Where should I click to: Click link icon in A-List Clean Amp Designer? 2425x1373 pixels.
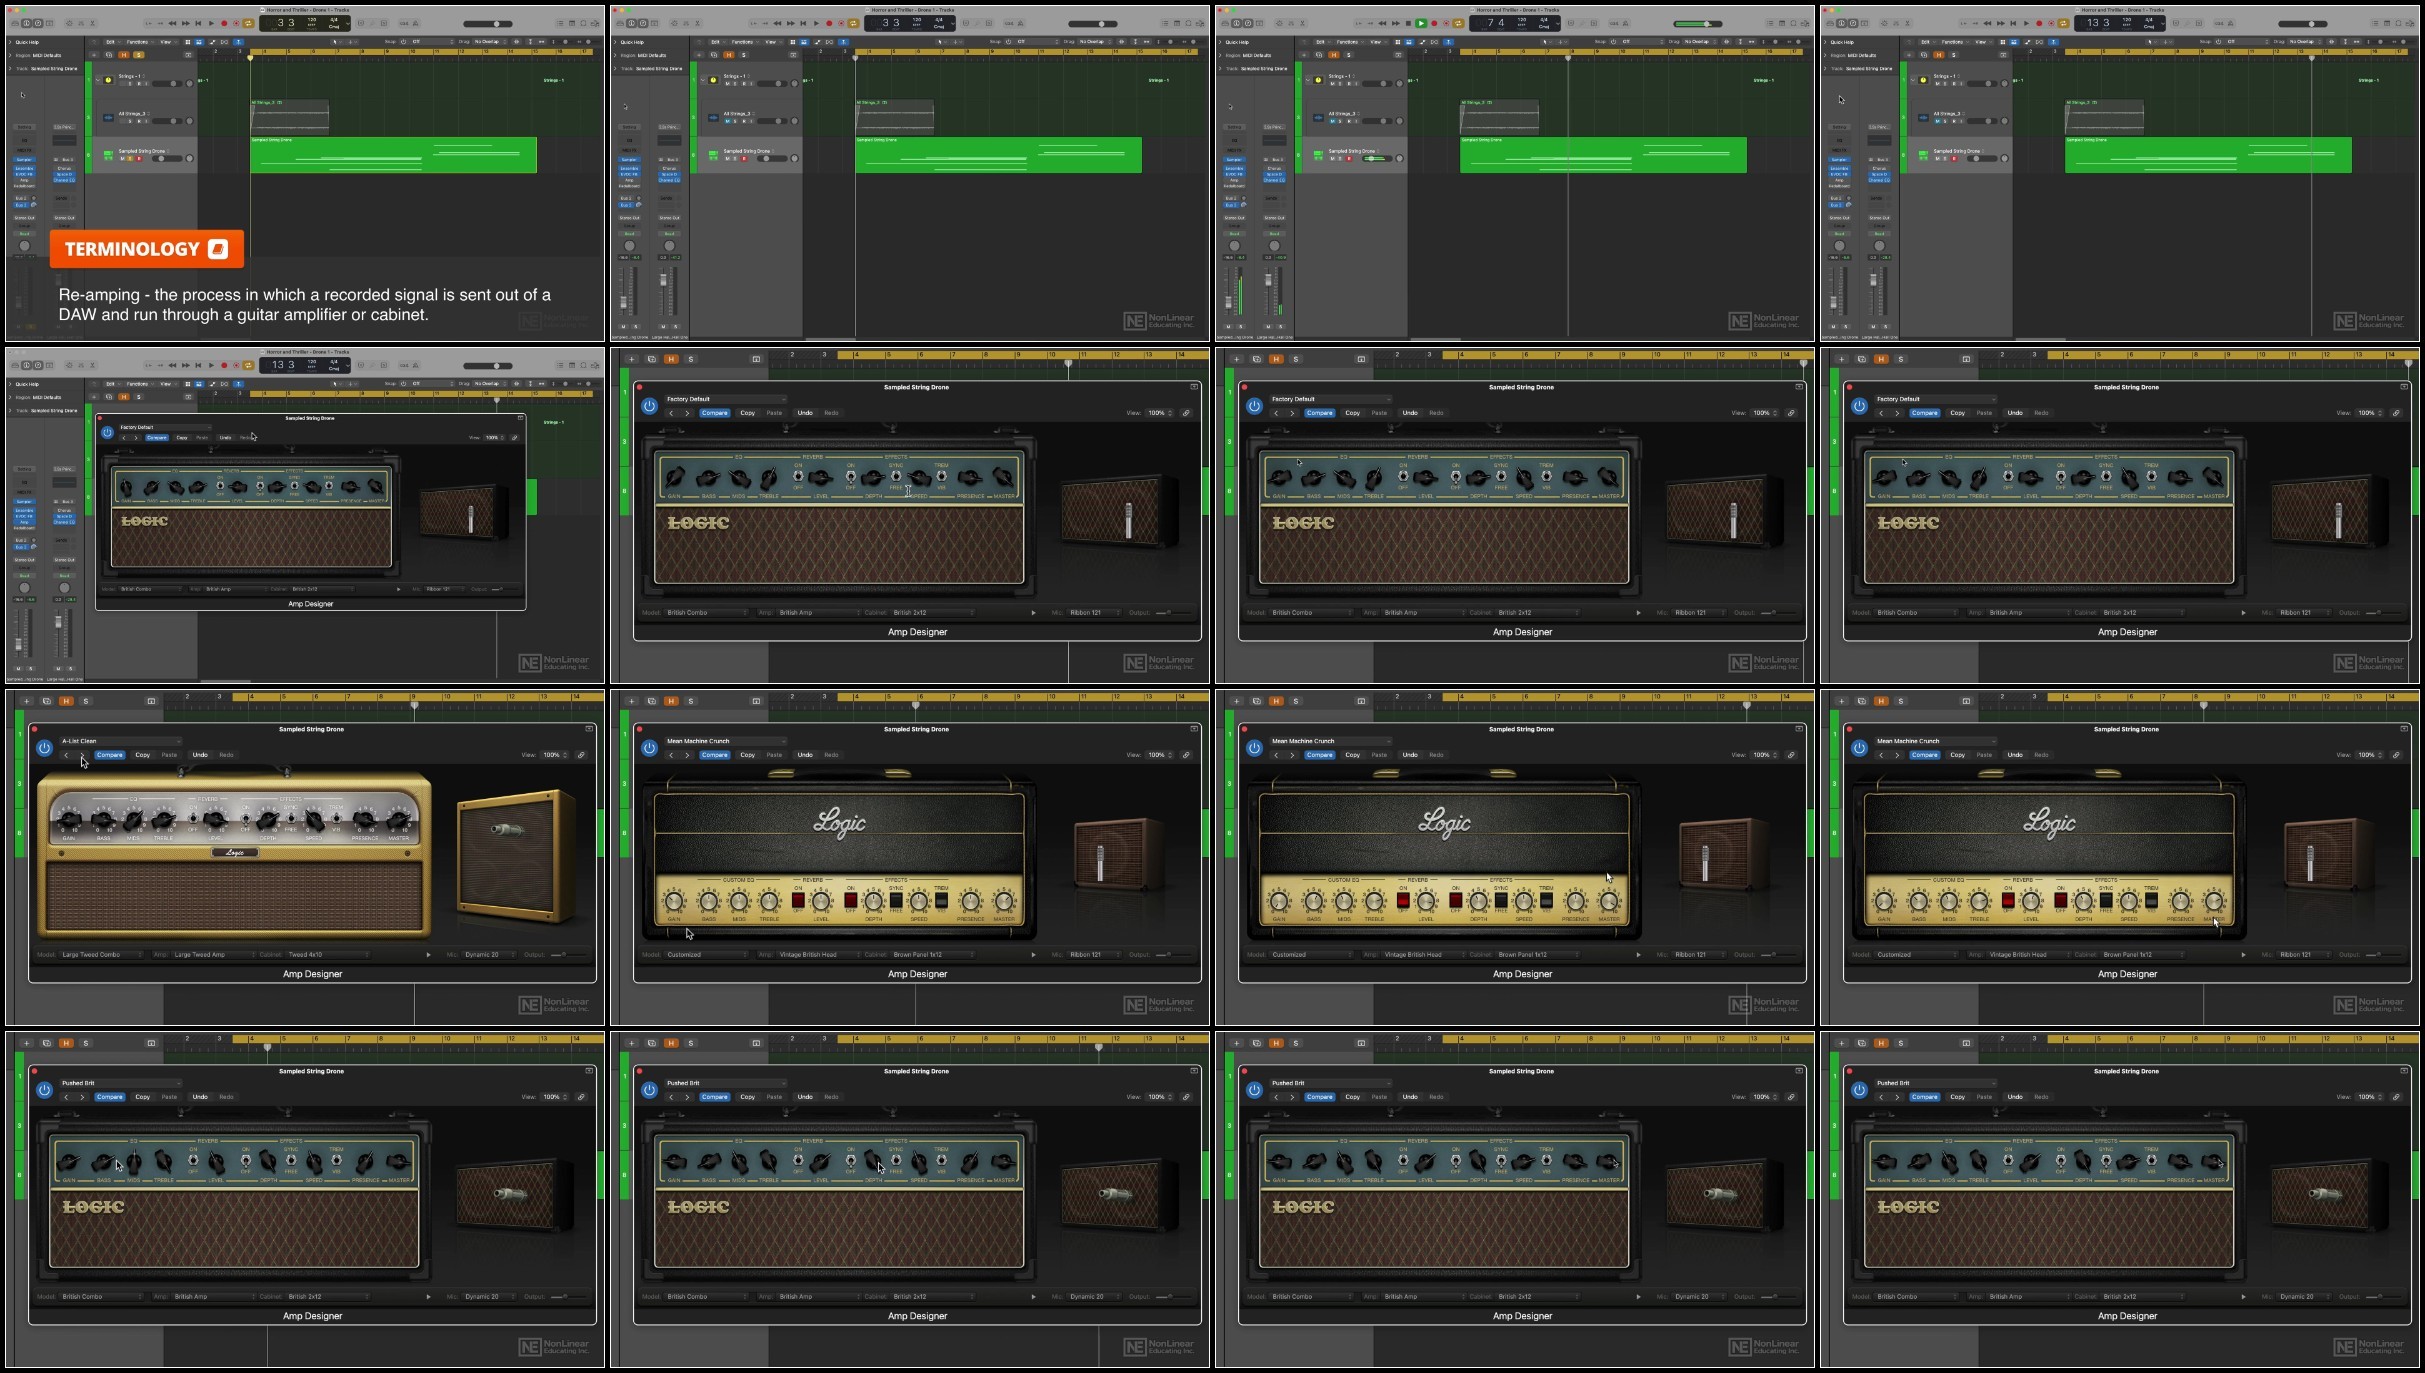click(581, 755)
